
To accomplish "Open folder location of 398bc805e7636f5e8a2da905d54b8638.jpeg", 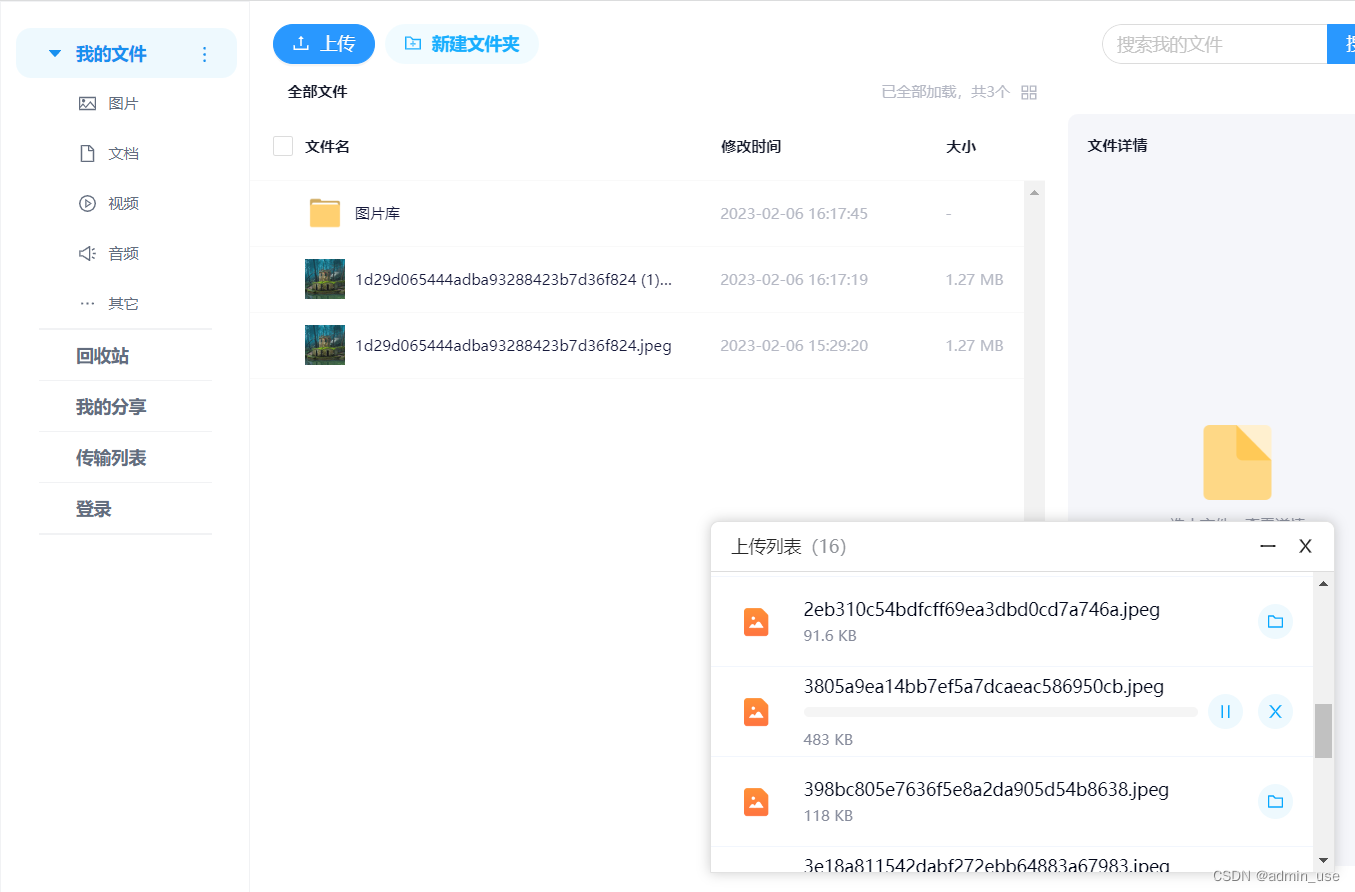I will pyautogui.click(x=1275, y=801).
